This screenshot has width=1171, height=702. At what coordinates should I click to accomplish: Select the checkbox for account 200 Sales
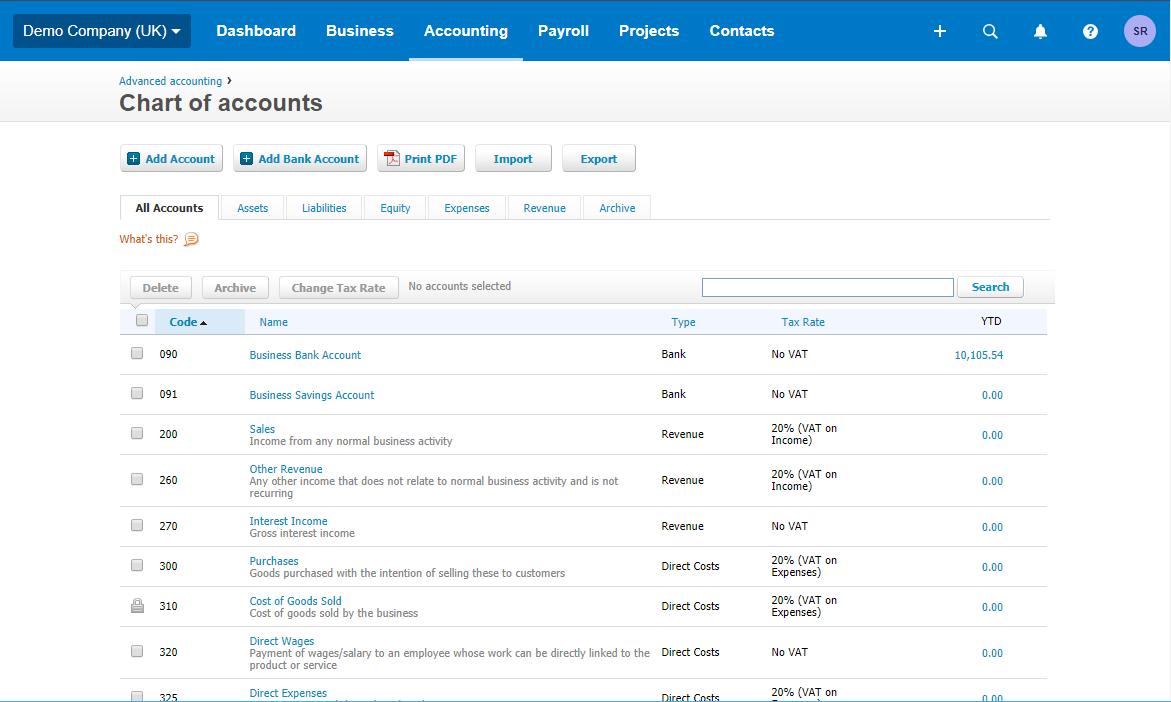click(x=137, y=434)
